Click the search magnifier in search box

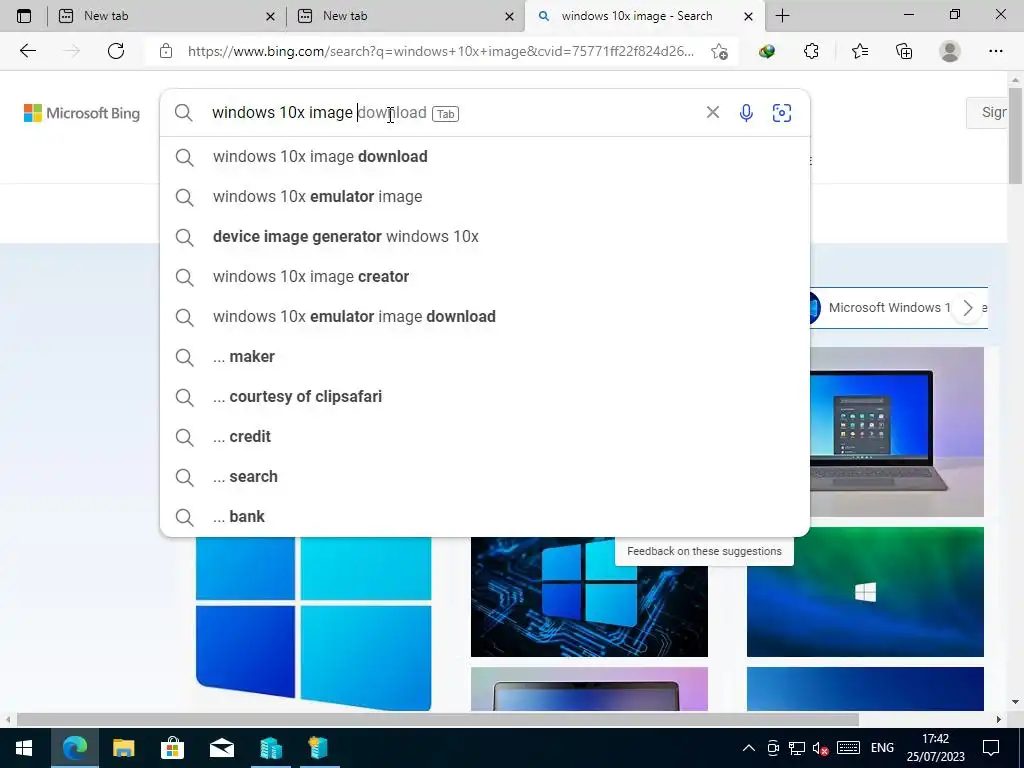184,113
